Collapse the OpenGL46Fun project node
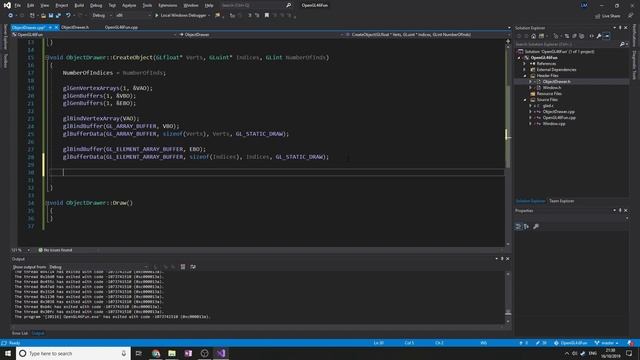The image size is (640, 360). (x=519, y=58)
